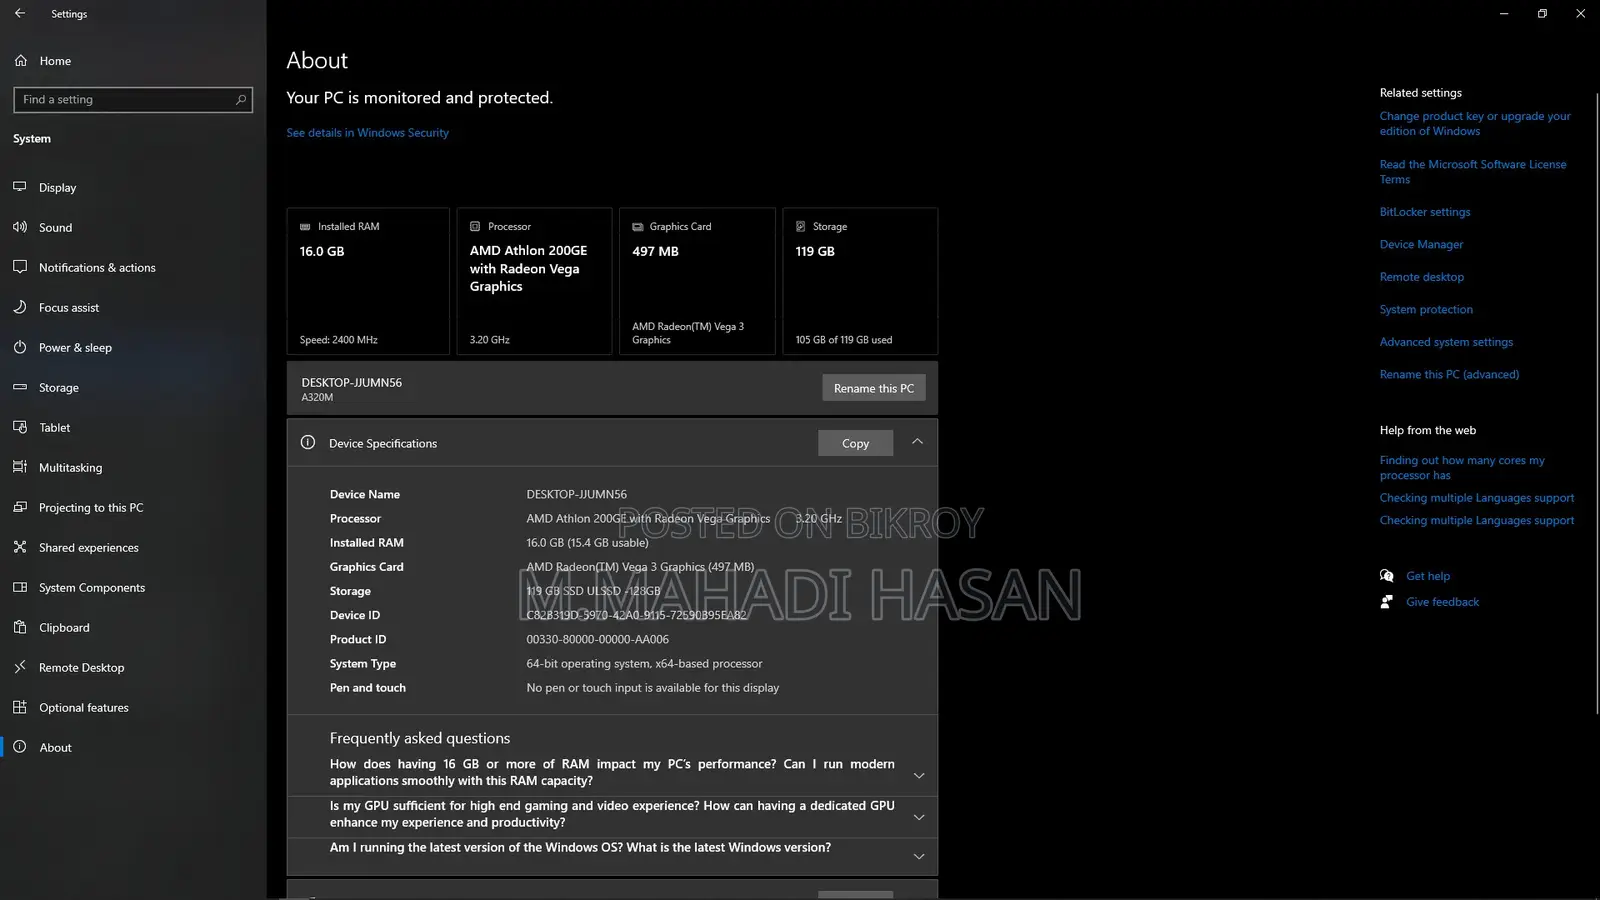The height and width of the screenshot is (900, 1600).
Task: Select the No pen or touch input text
Action: (653, 688)
